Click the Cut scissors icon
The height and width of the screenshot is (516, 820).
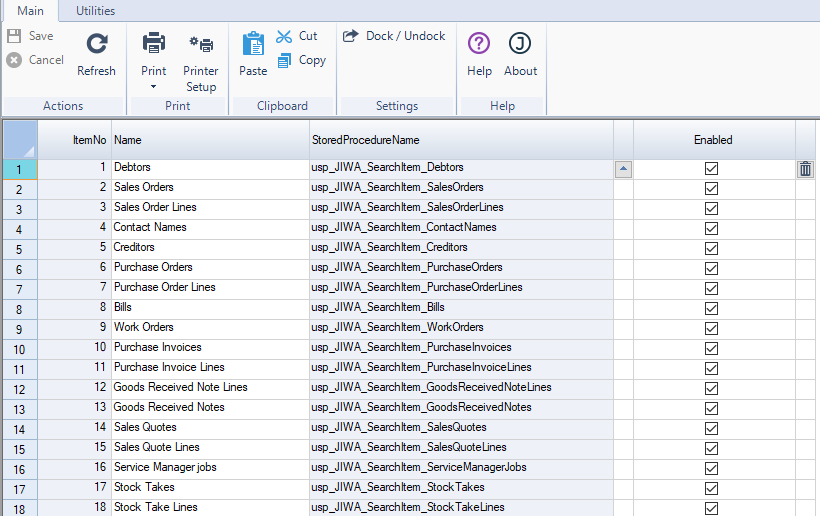285,36
